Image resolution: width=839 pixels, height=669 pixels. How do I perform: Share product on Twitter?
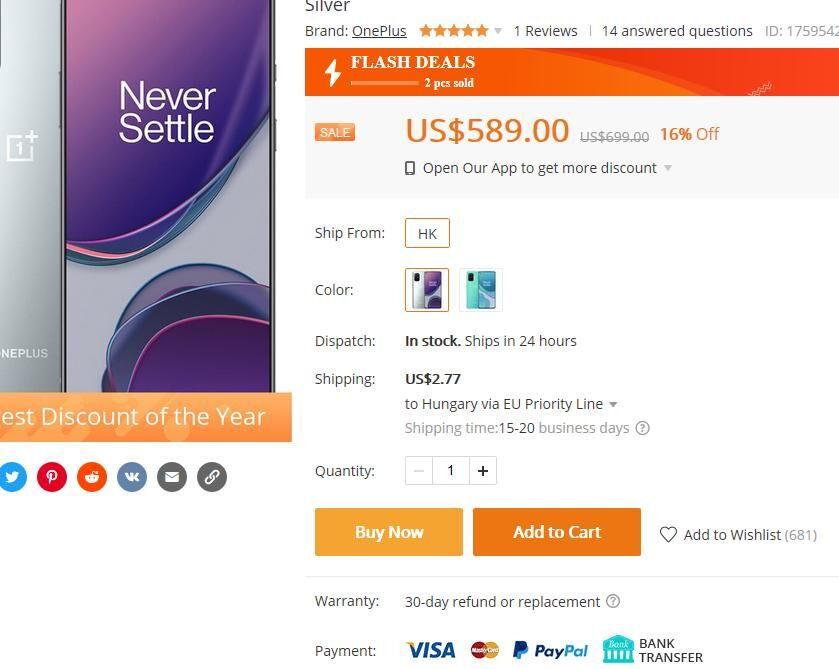(12, 477)
